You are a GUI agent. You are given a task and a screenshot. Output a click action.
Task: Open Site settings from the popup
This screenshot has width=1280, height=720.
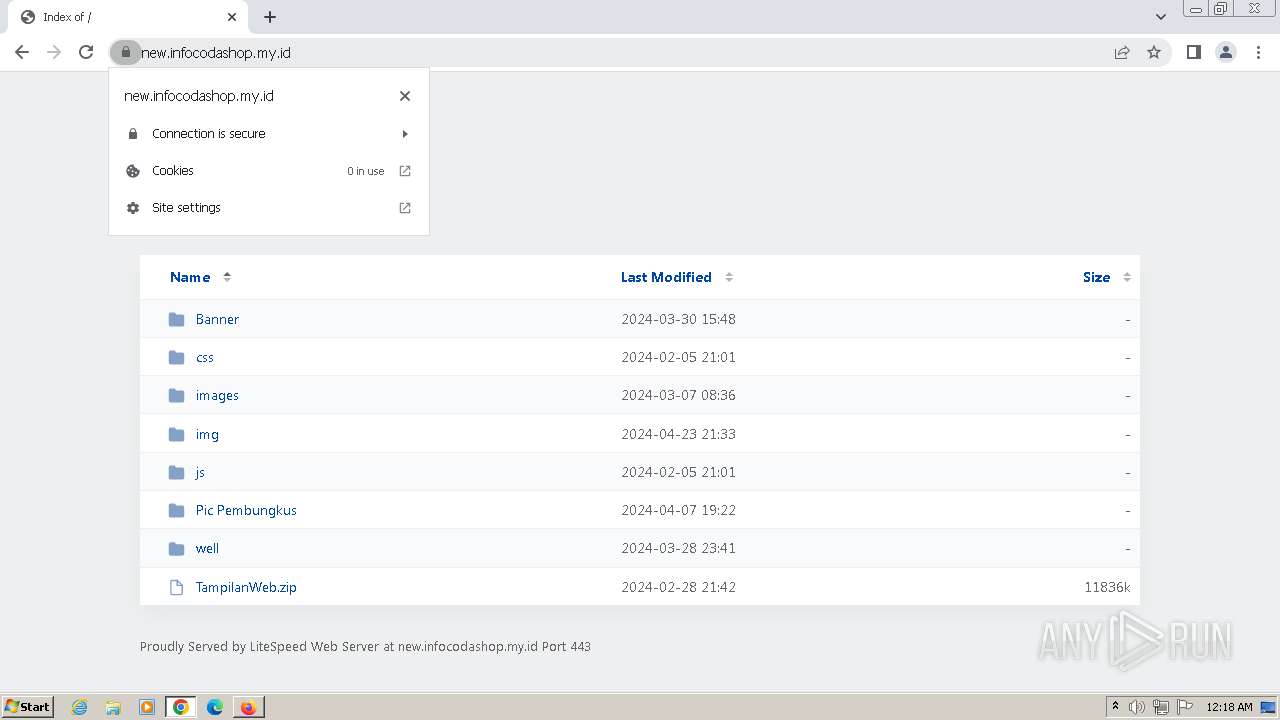pos(269,208)
